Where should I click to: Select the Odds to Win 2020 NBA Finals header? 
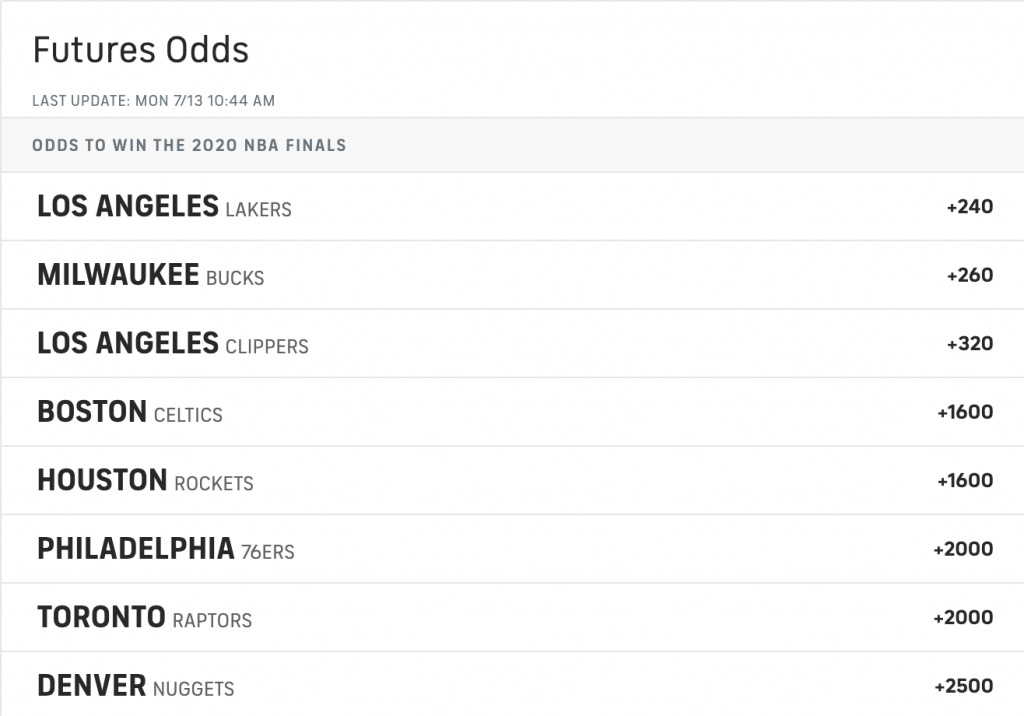tap(189, 145)
